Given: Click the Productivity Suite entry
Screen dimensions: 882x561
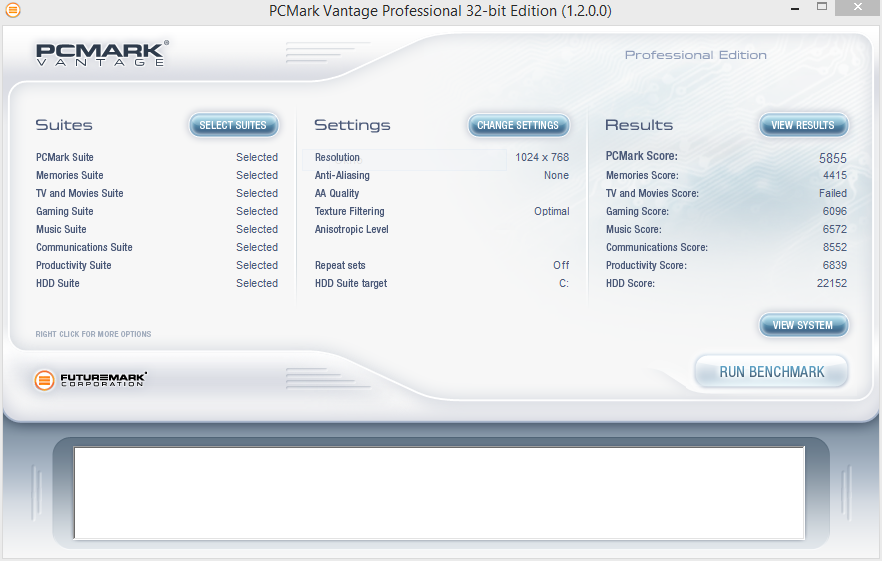Looking at the screenshot, I should click(74, 266).
